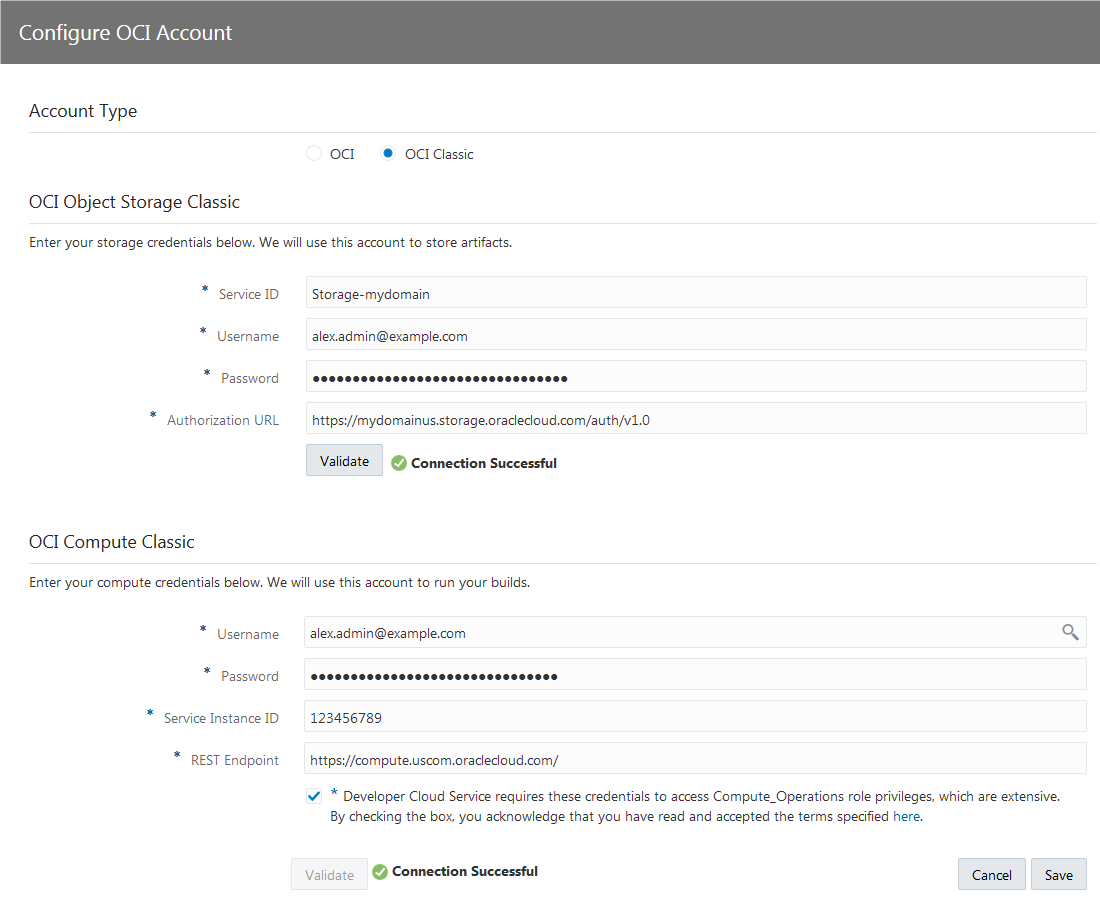
Task: Save the OCI account configuration
Action: point(1058,875)
